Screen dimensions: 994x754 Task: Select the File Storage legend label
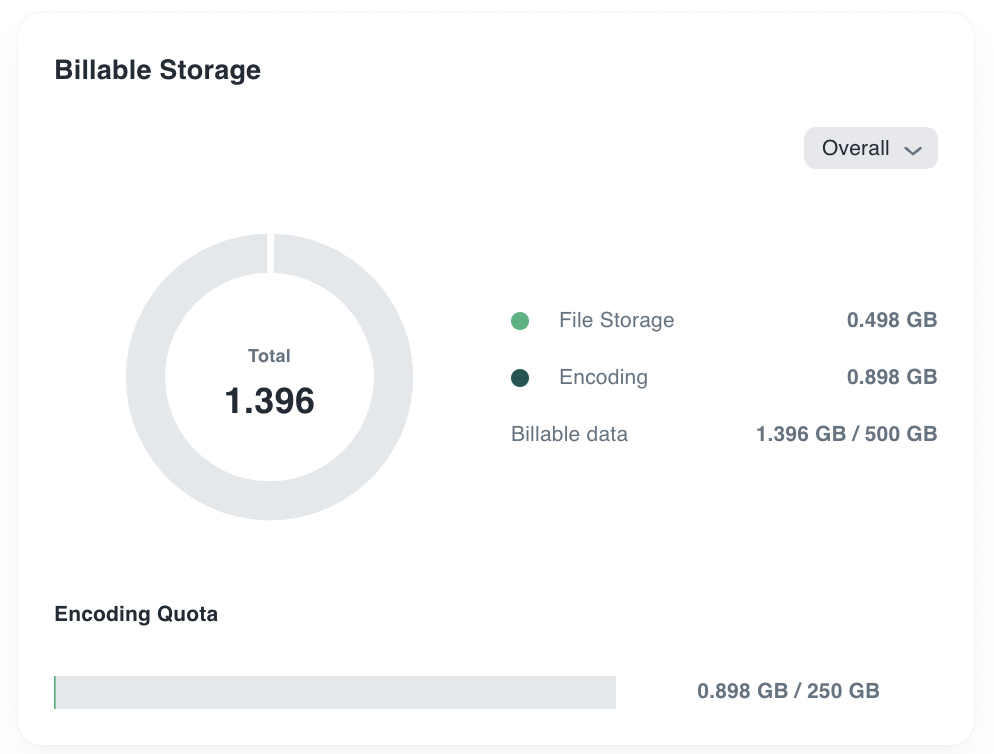[x=616, y=321]
